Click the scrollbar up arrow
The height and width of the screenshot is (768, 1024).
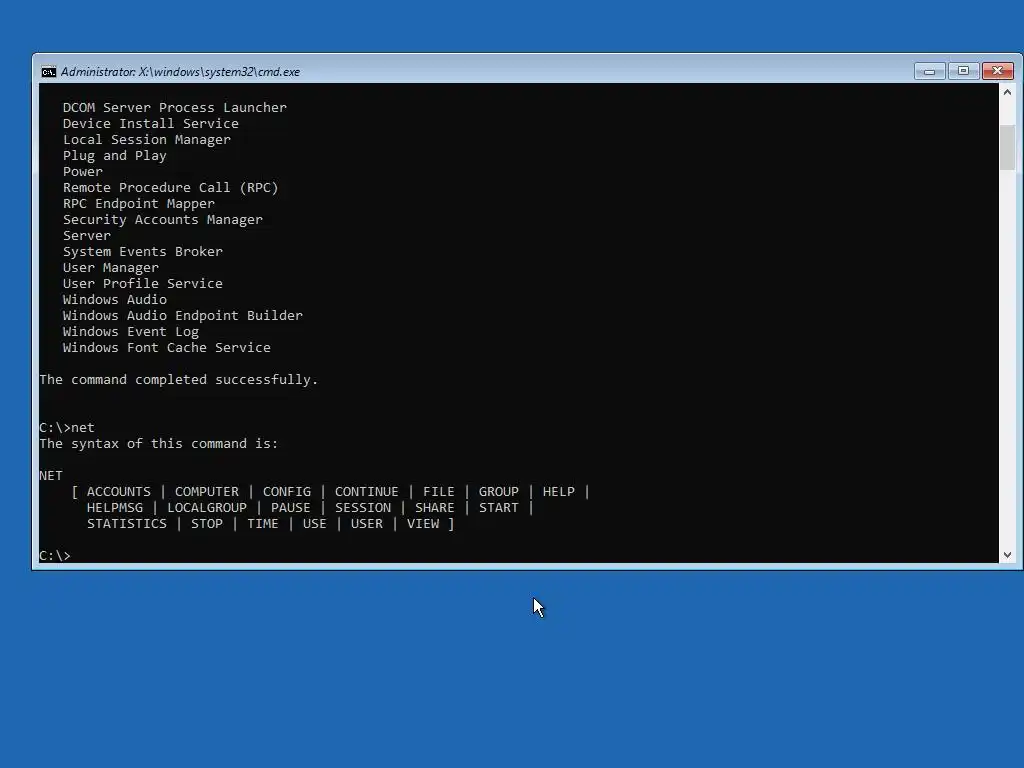pyautogui.click(x=1007, y=92)
